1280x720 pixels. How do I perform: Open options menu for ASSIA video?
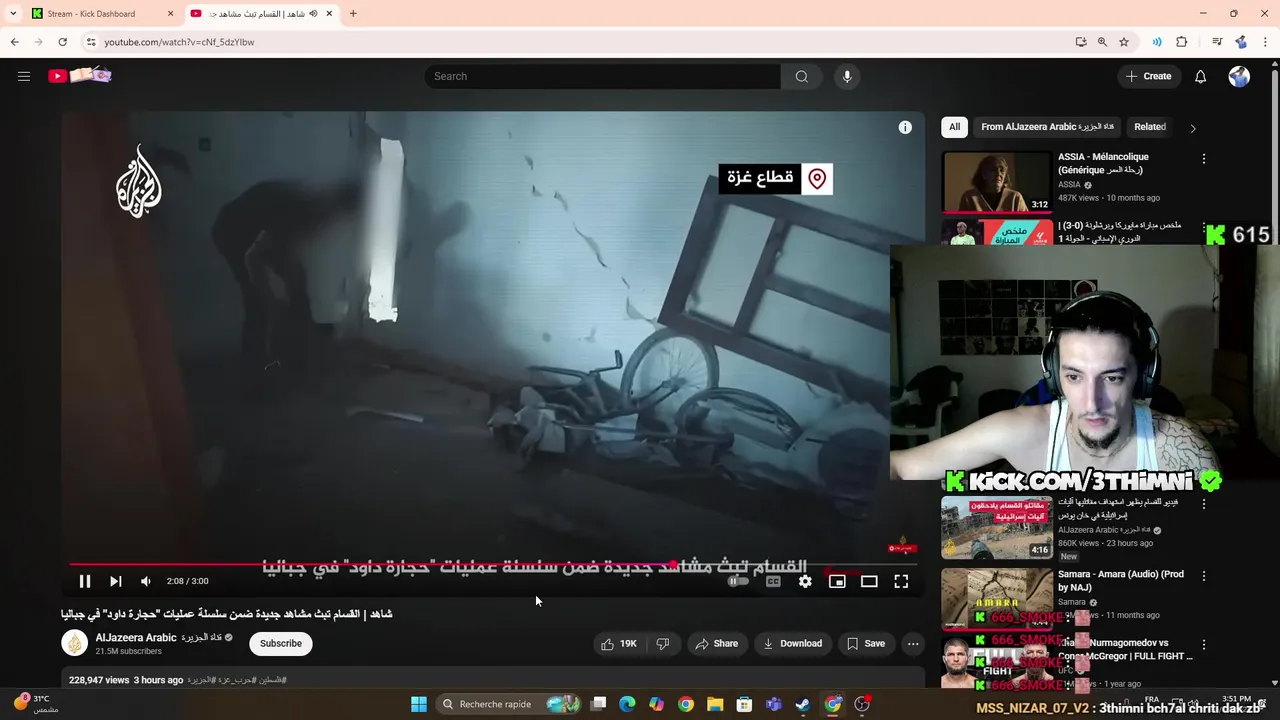(1204, 159)
